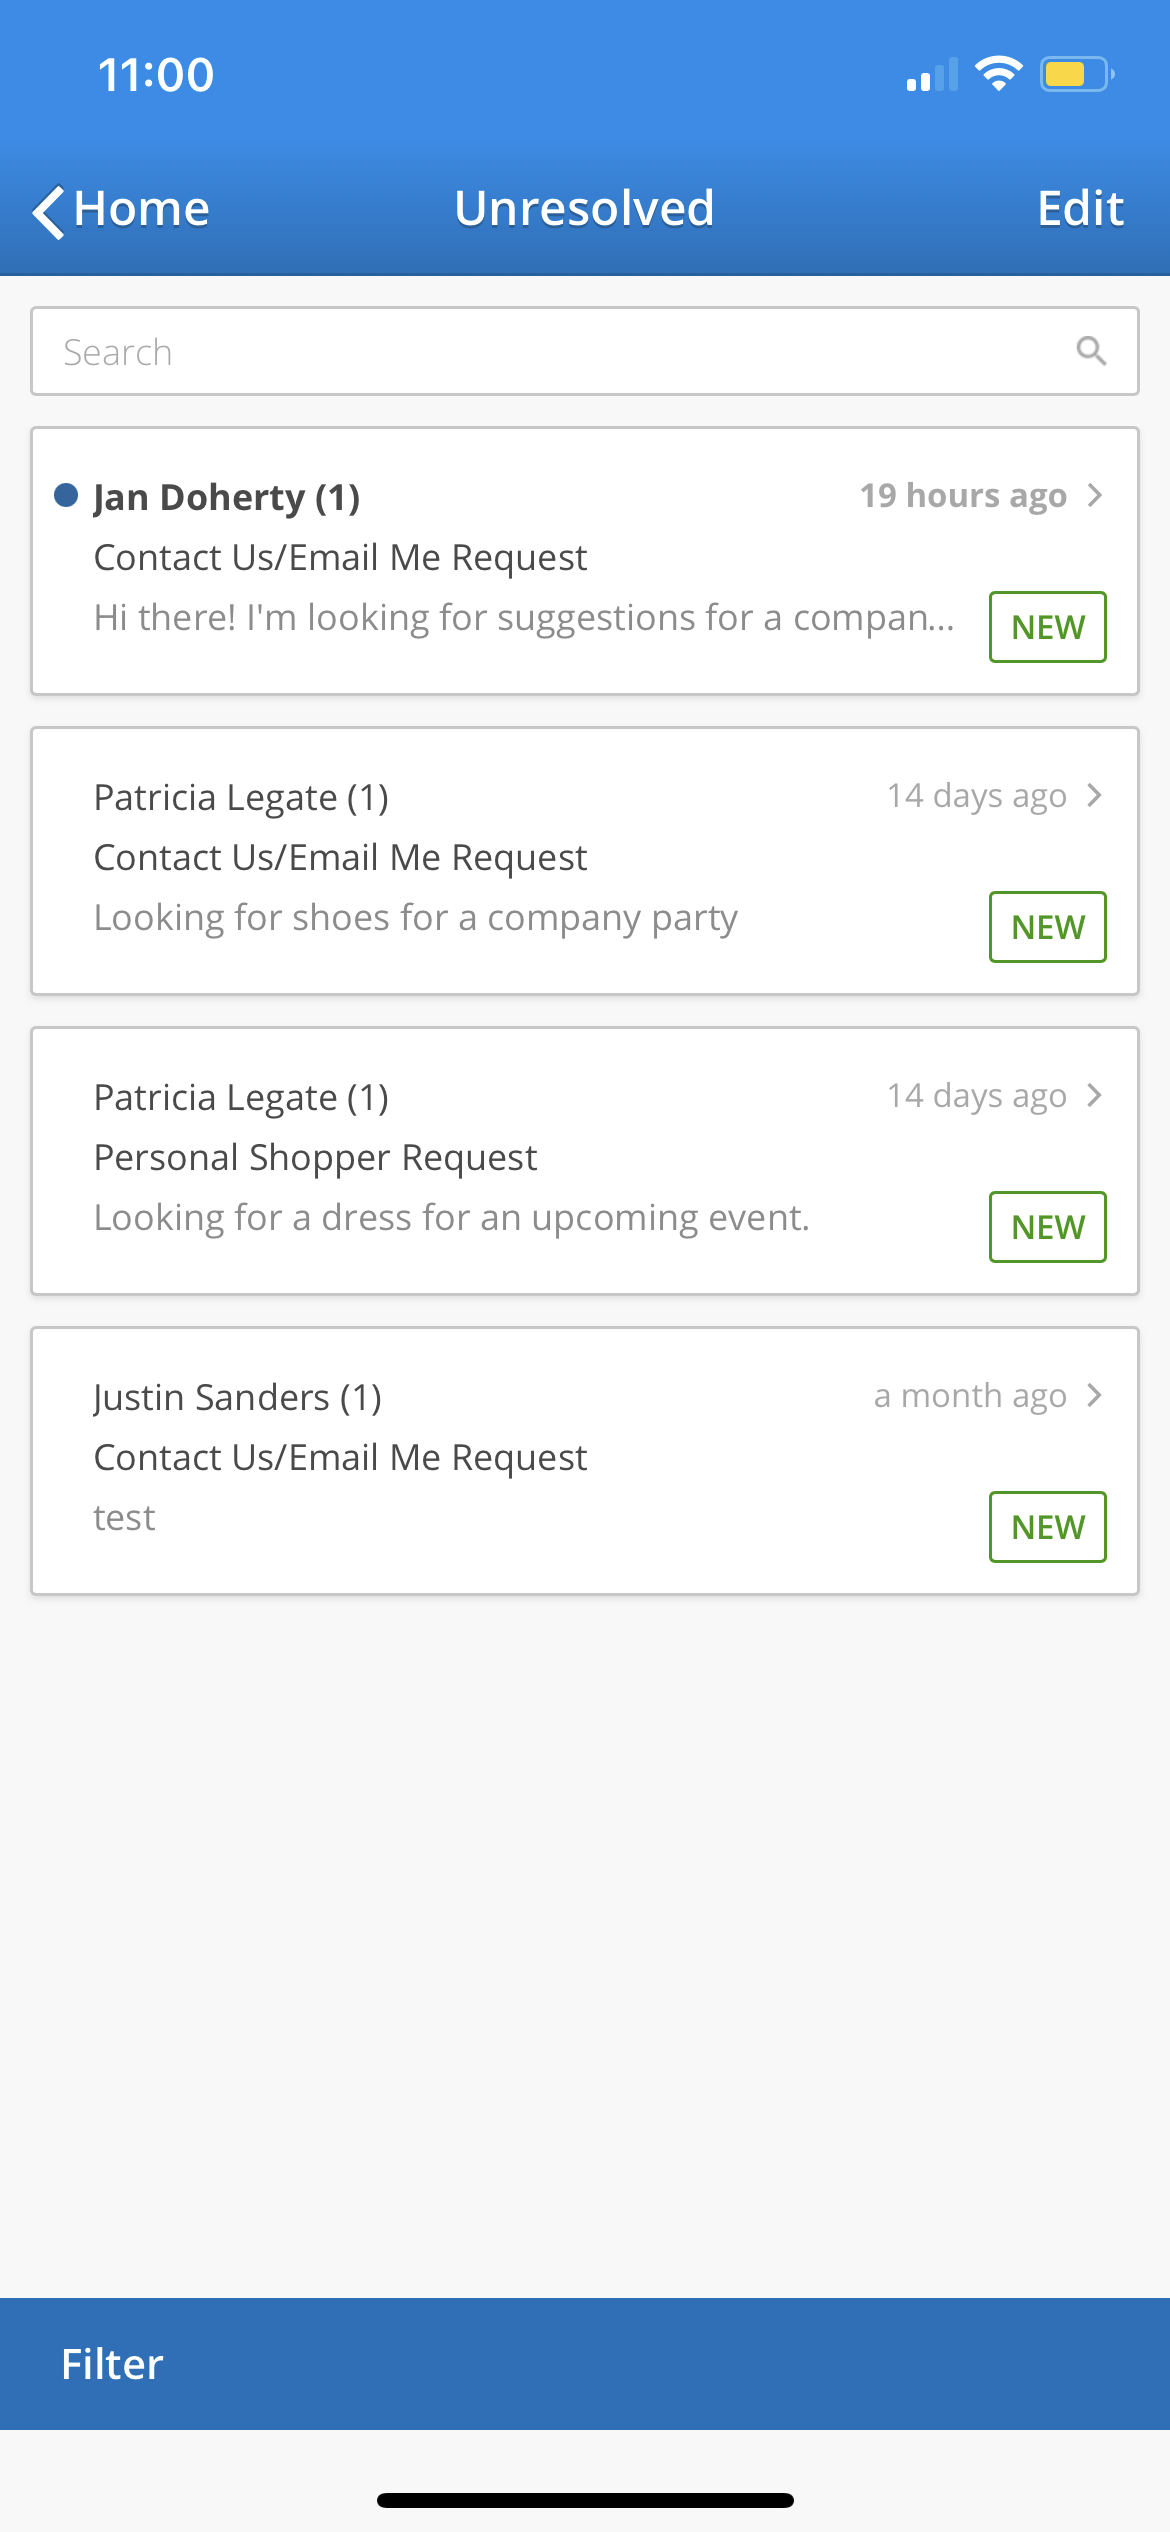The height and width of the screenshot is (2532, 1170).
Task: Expand Patricia Legate shoes request chevron
Action: point(1095,795)
